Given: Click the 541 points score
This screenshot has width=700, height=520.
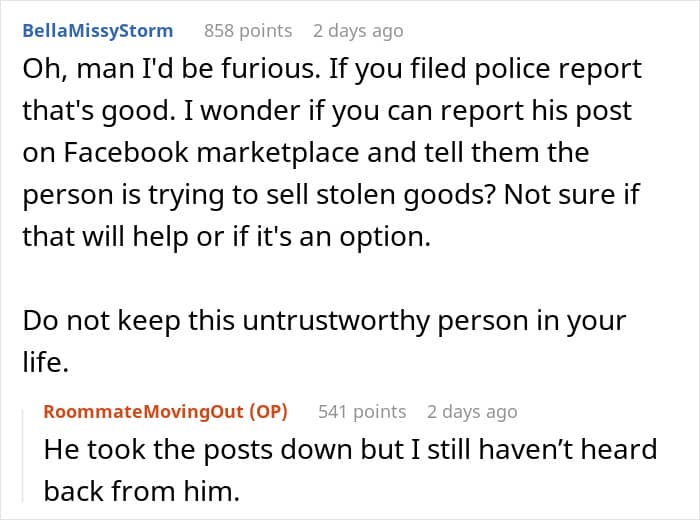Looking at the screenshot, I should (361, 411).
